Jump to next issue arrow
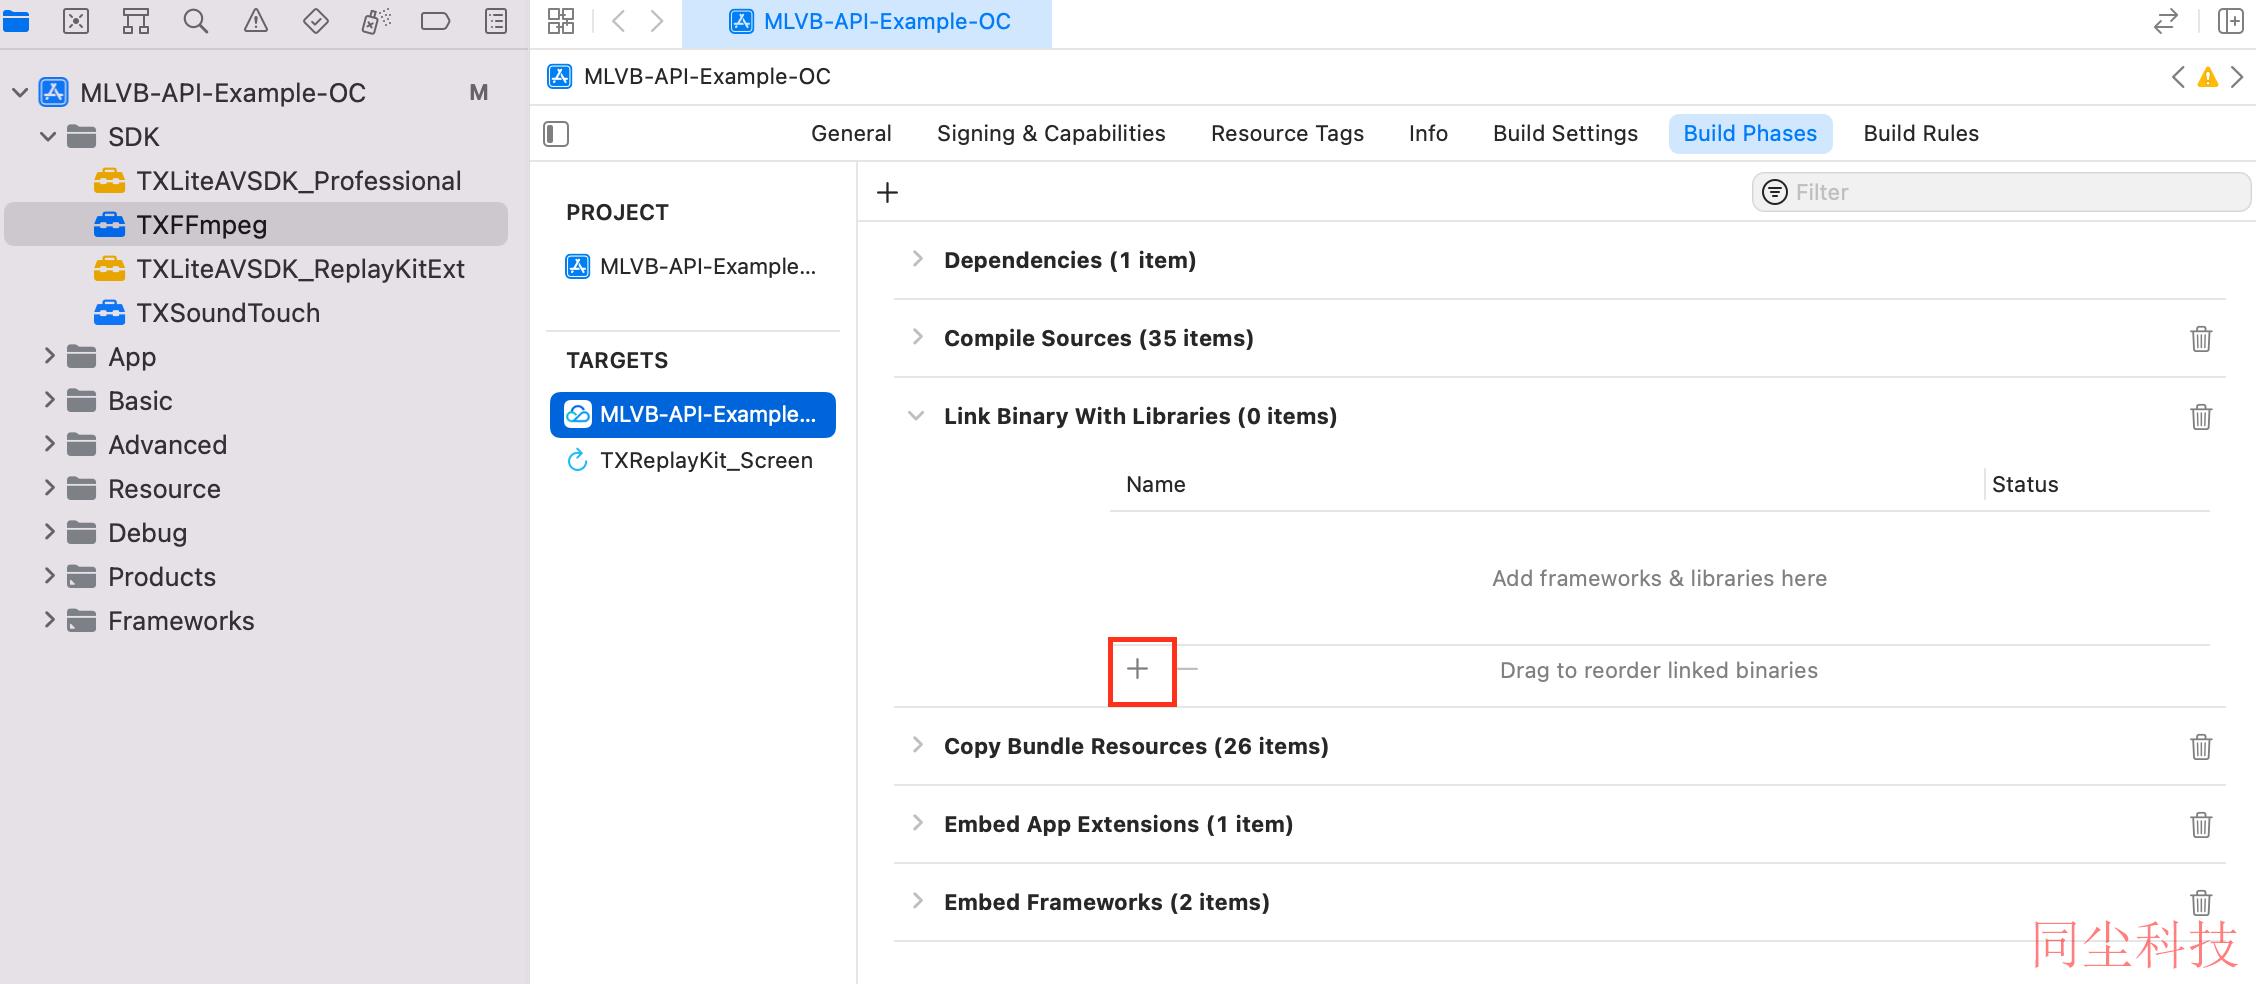This screenshot has height=984, width=2256. [x=2238, y=77]
